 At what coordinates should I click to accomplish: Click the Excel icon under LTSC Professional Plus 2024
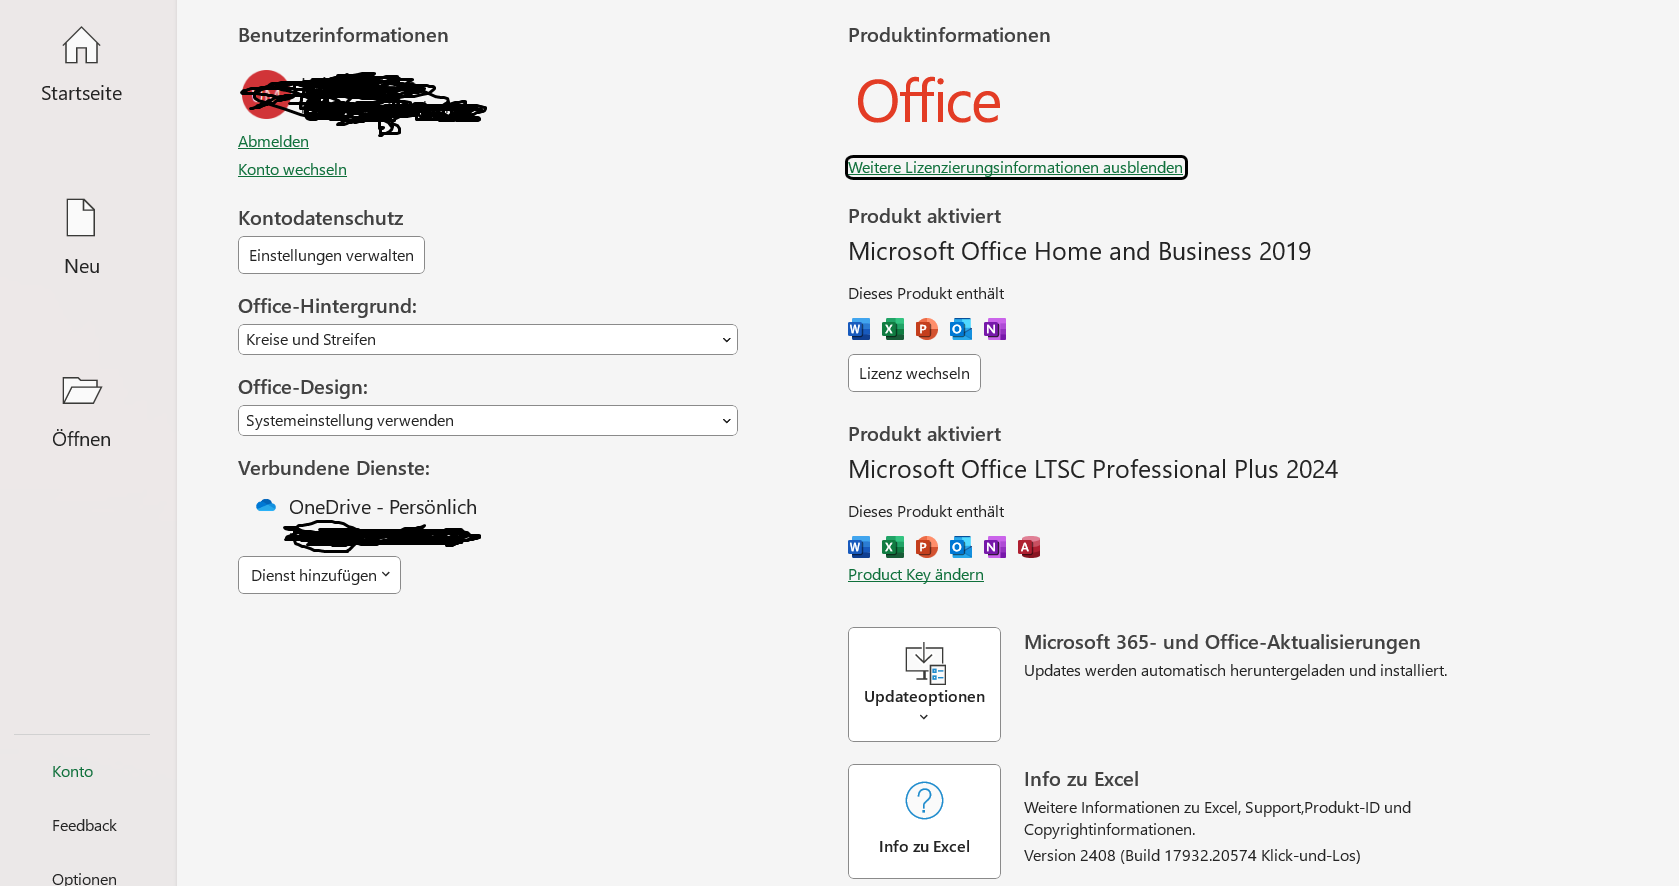893,547
